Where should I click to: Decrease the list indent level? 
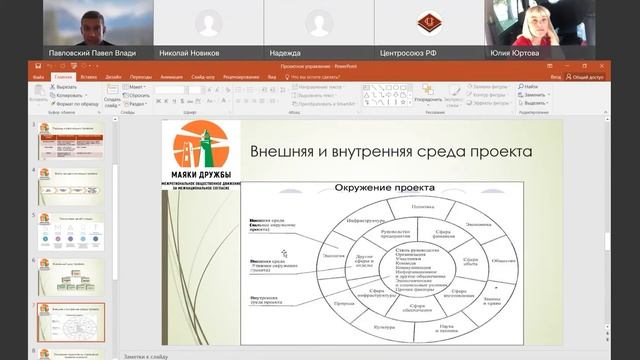coord(264,90)
